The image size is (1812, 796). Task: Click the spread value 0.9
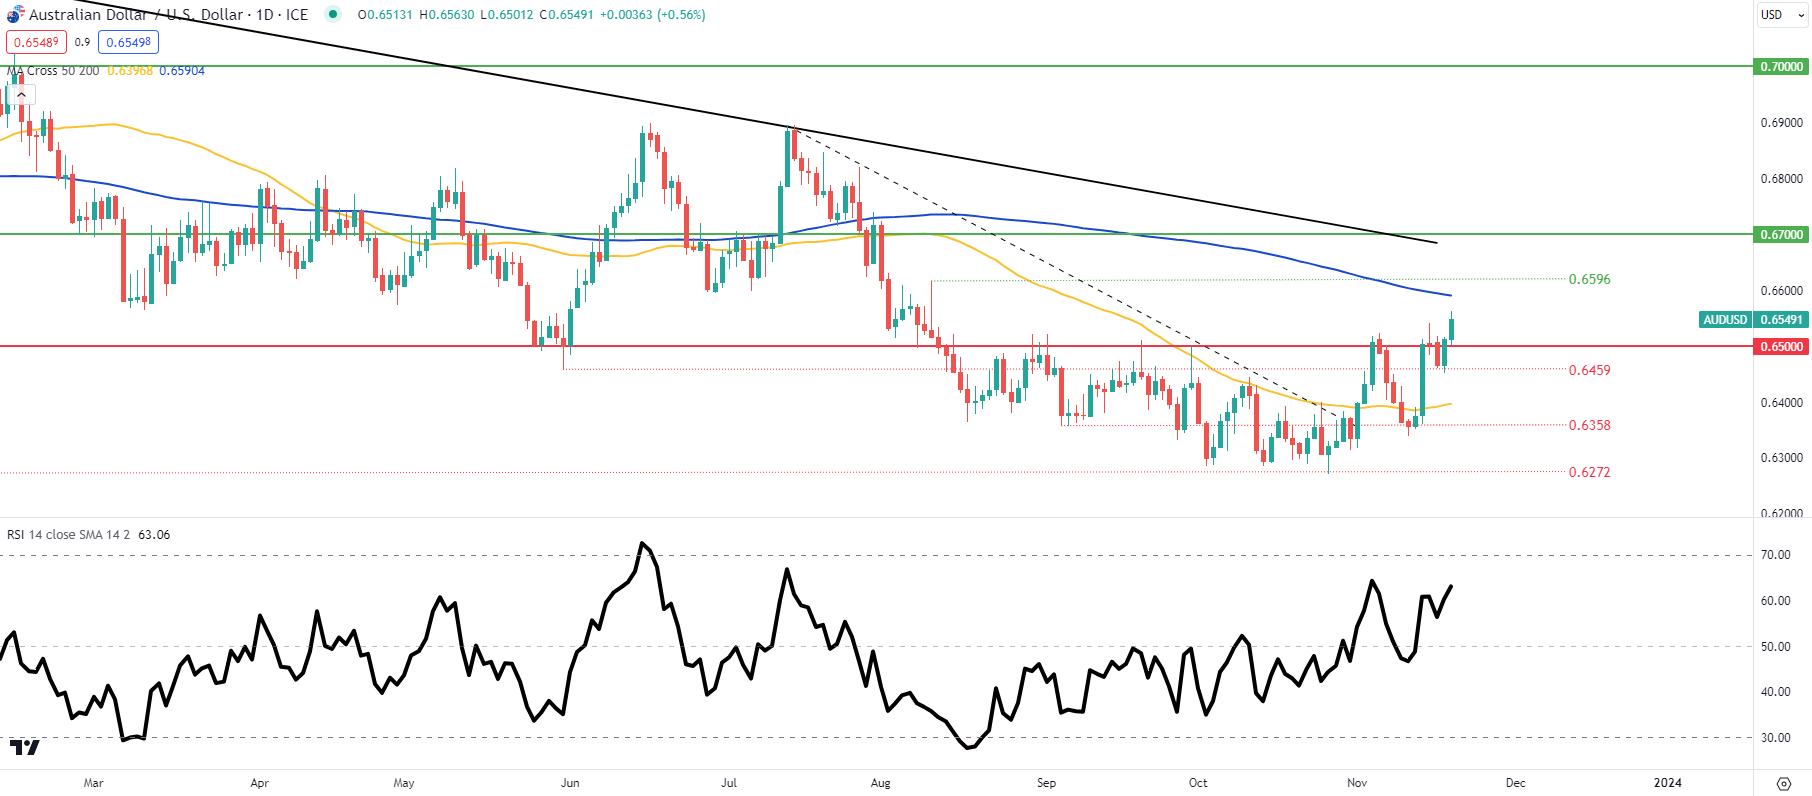[x=82, y=42]
